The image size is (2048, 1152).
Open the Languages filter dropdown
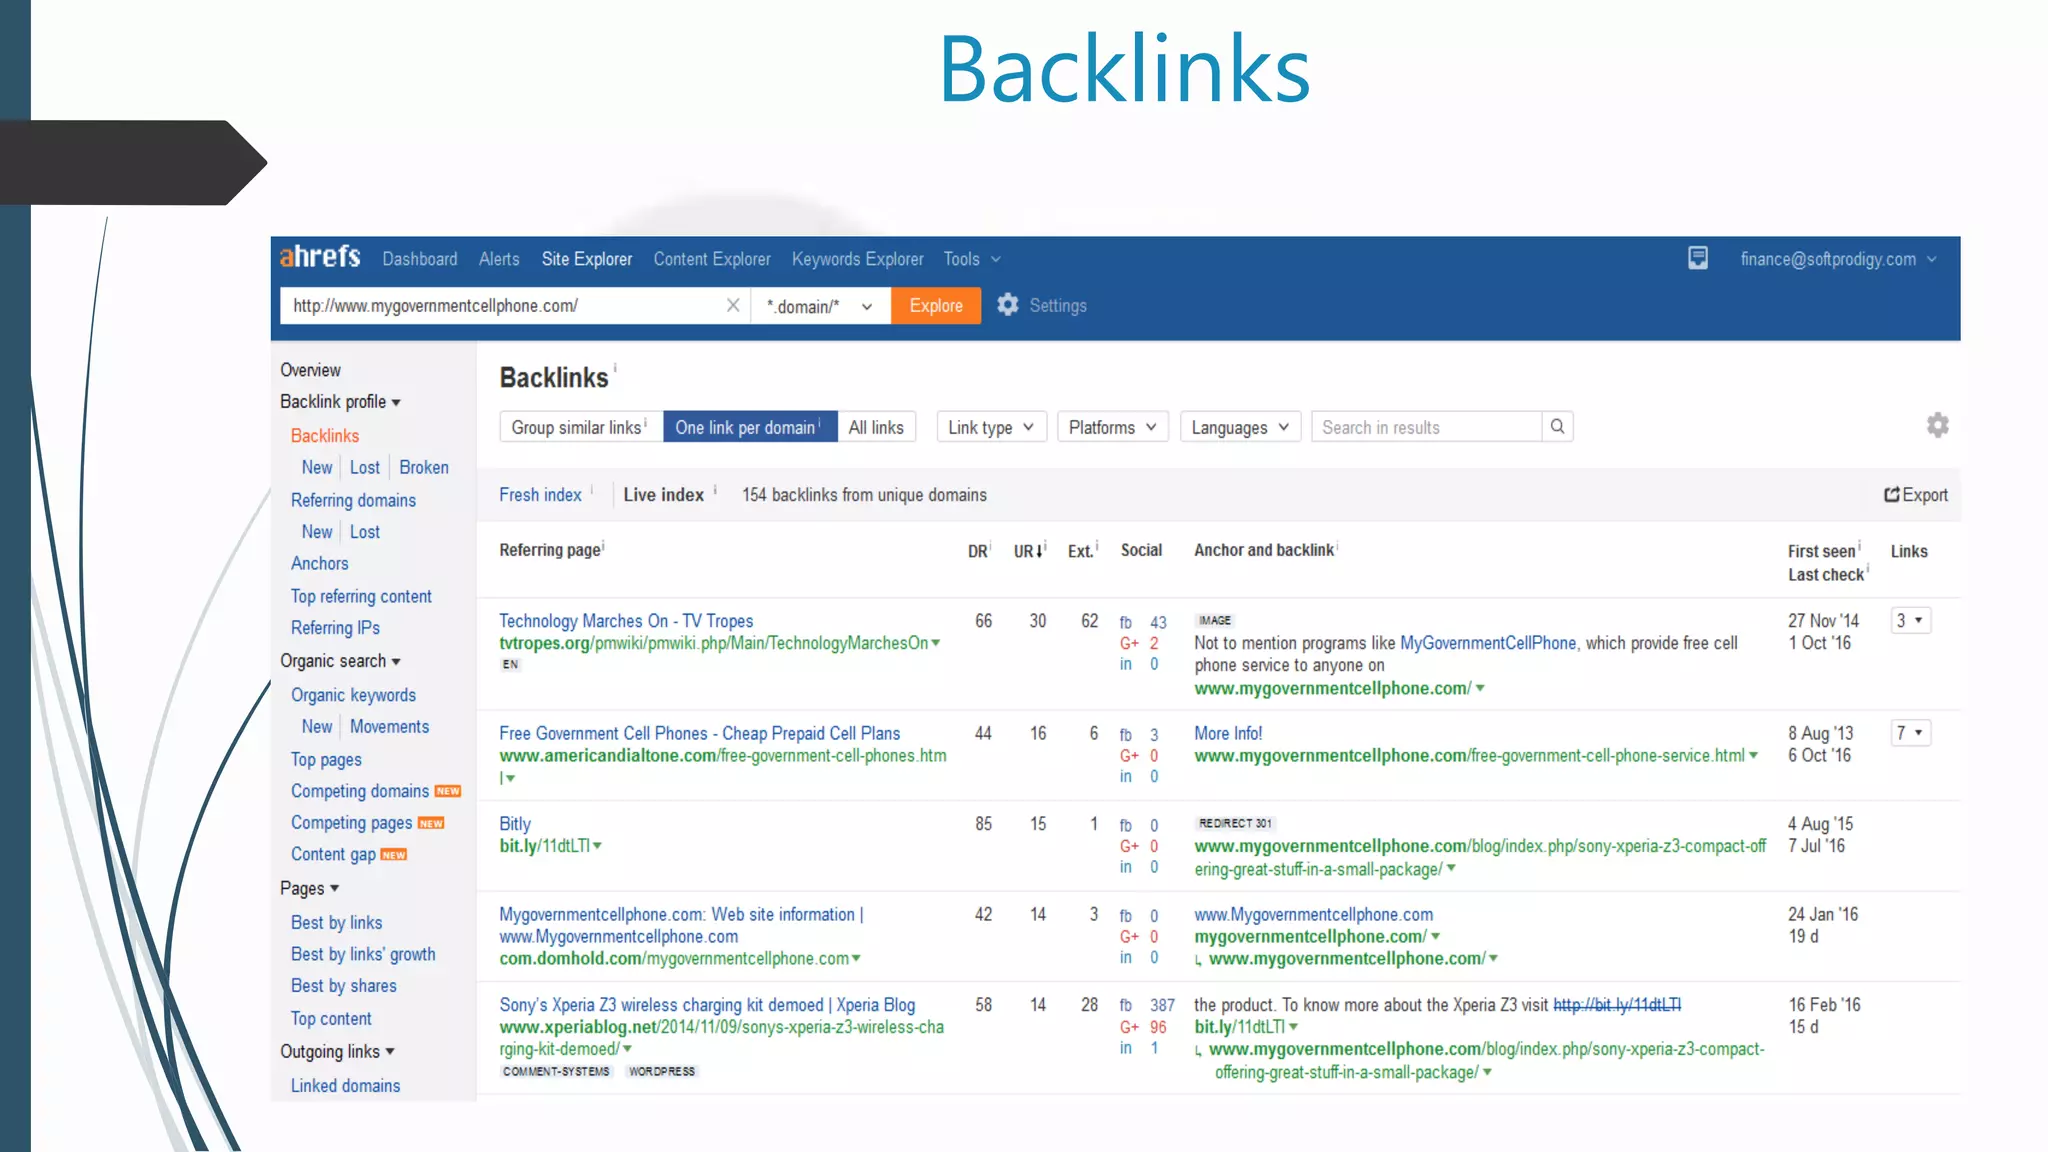pyautogui.click(x=1240, y=427)
